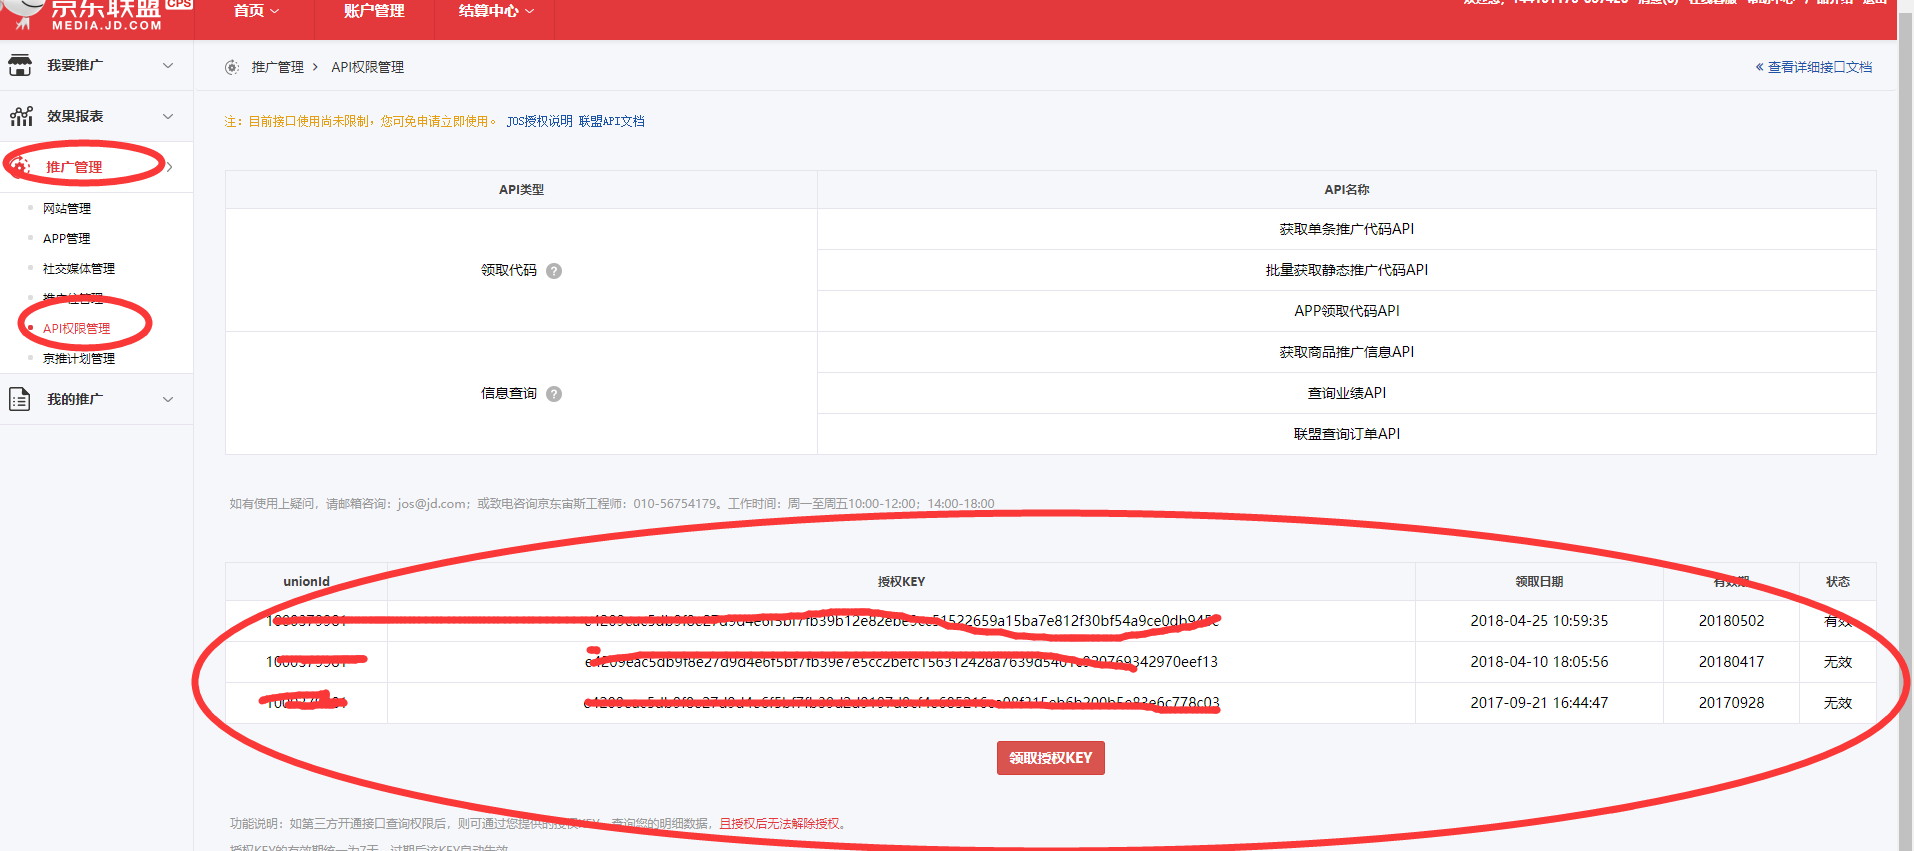Click the API名称 column header
Screen dimensions: 1914x851
[1347, 190]
